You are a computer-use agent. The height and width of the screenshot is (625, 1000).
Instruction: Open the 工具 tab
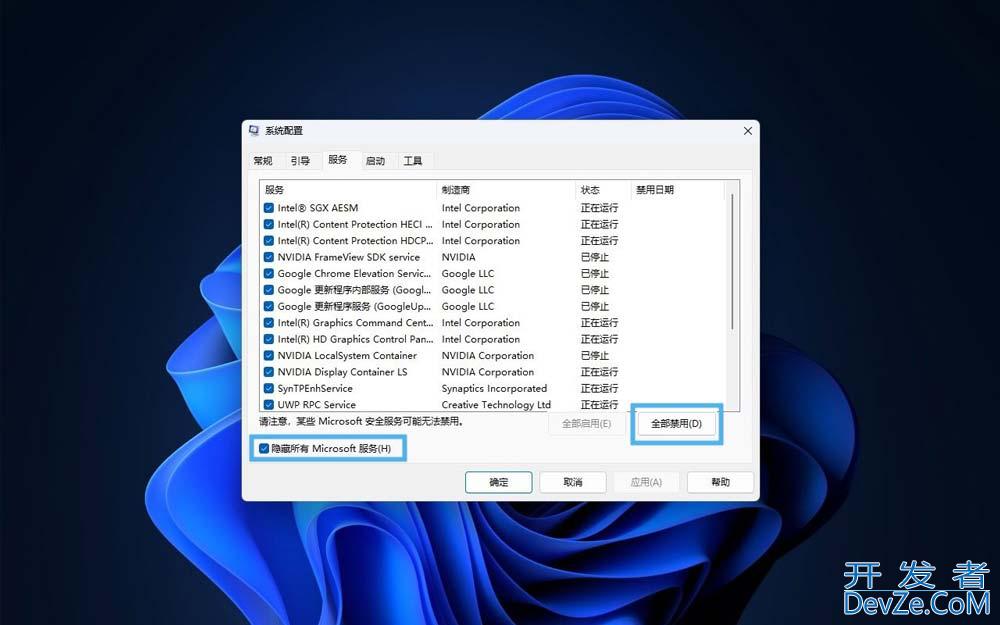[x=413, y=161]
